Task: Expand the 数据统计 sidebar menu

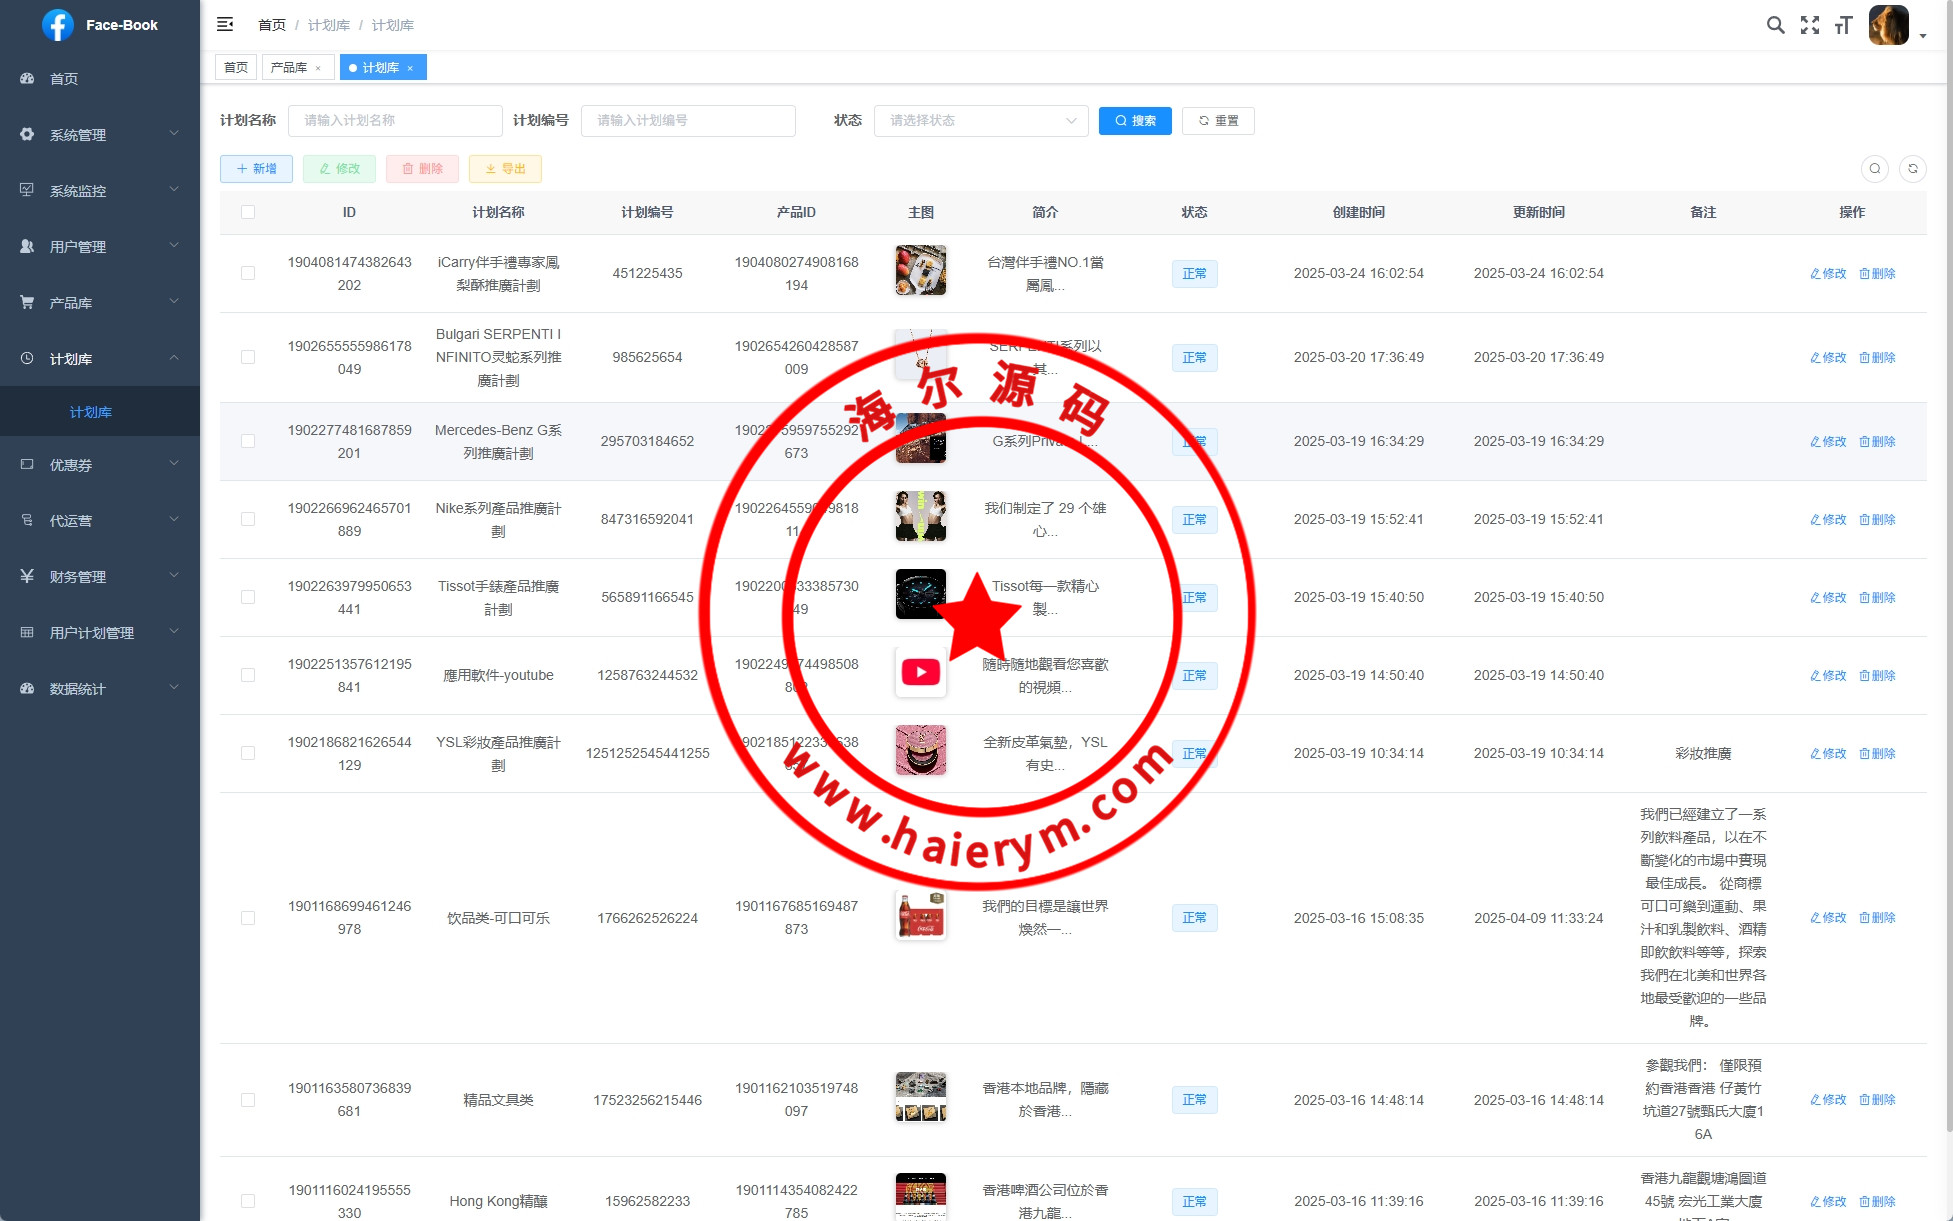Action: [100, 688]
